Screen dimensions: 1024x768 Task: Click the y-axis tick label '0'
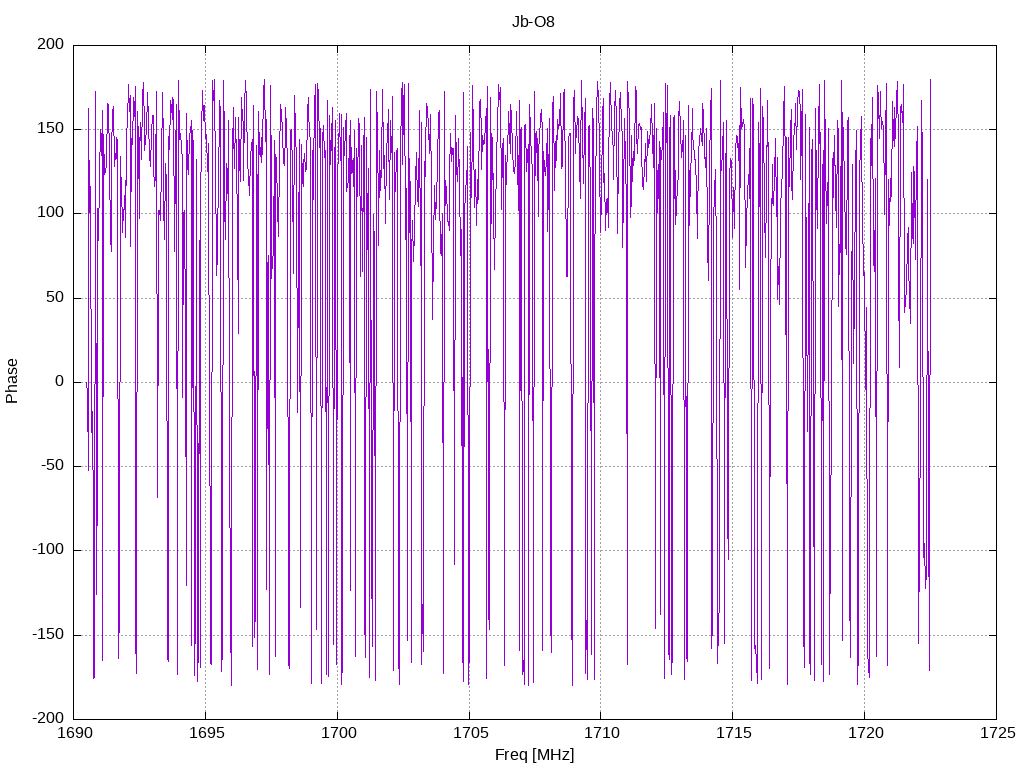(60, 381)
